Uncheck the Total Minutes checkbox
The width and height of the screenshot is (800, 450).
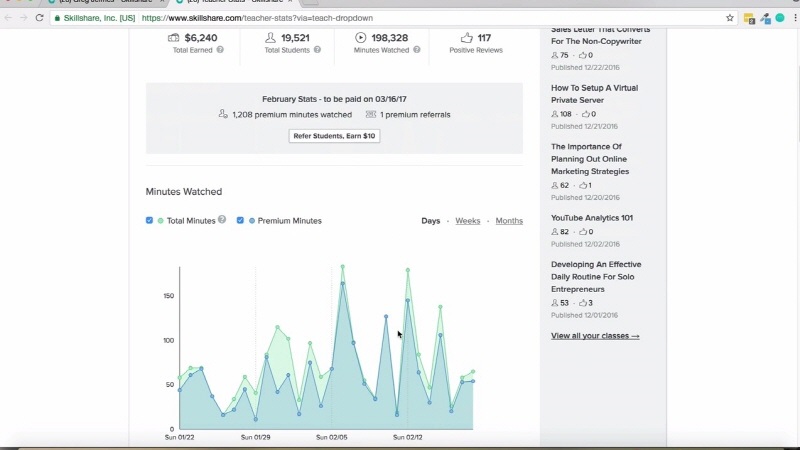[149, 220]
